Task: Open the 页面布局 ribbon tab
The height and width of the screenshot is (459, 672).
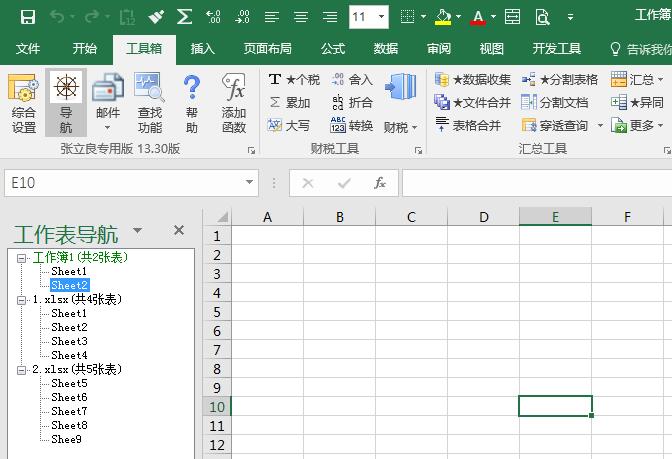Action: (x=267, y=49)
